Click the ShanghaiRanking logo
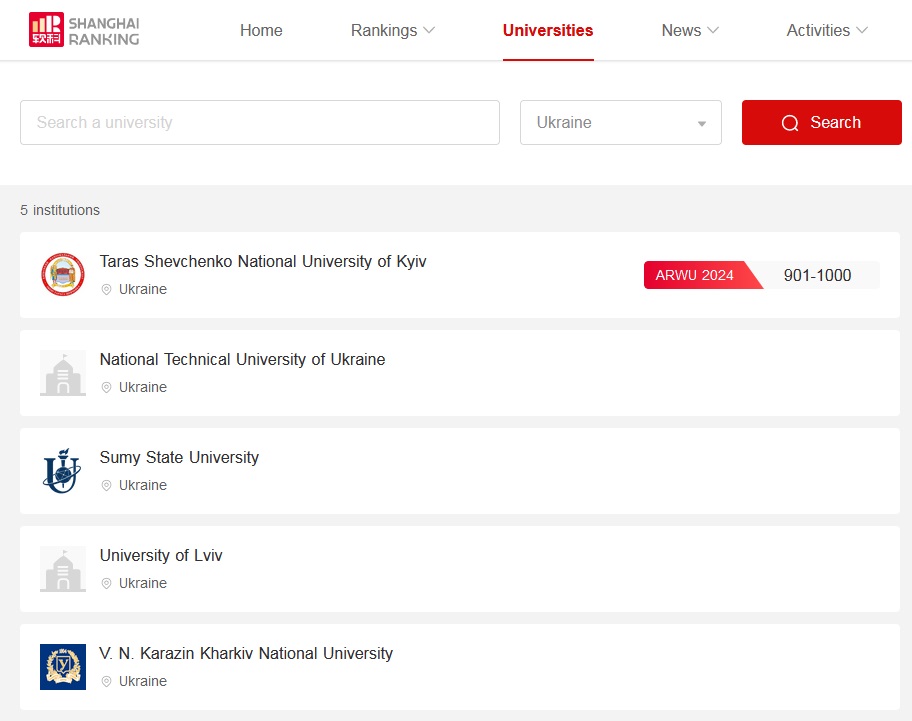This screenshot has width=912, height=721. 84,30
